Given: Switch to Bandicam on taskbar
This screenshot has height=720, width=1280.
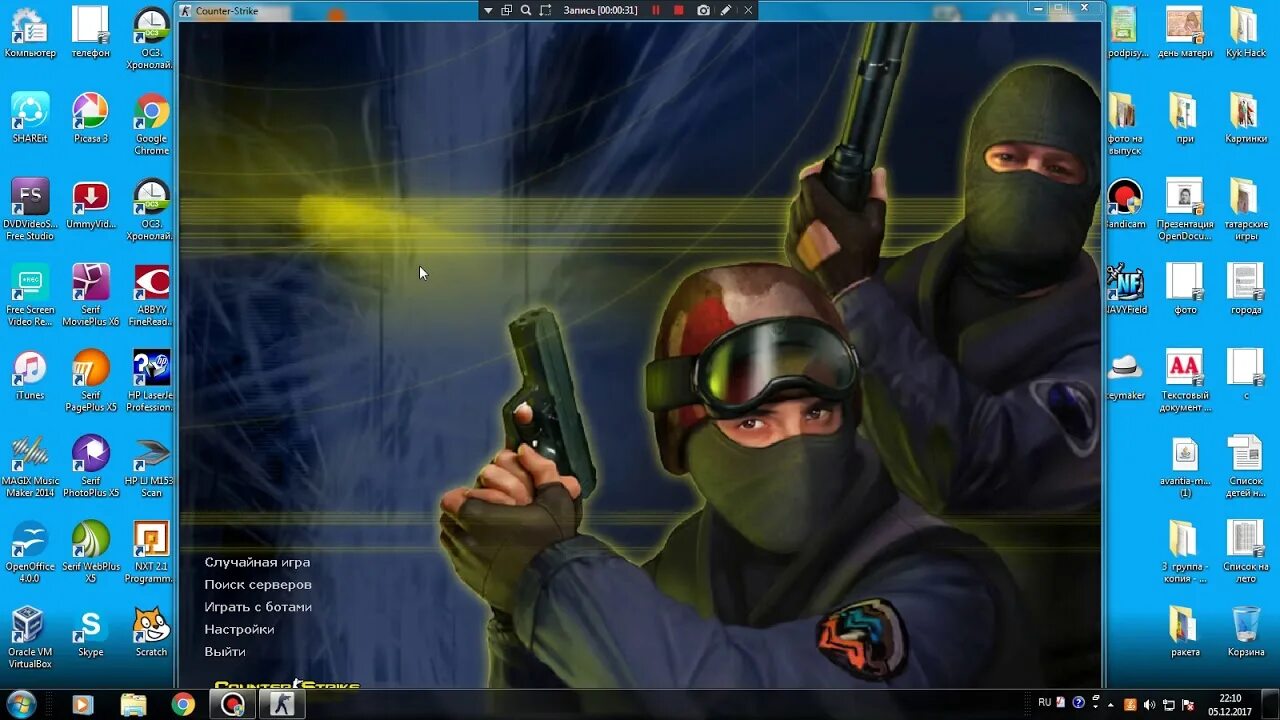Looking at the screenshot, I should pos(233,705).
